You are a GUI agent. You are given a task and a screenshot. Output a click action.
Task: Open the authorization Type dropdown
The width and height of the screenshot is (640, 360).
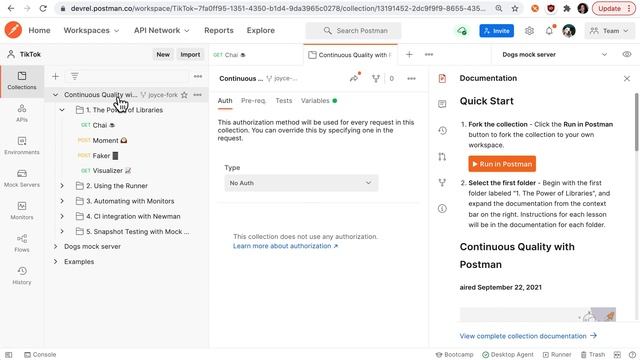301,183
